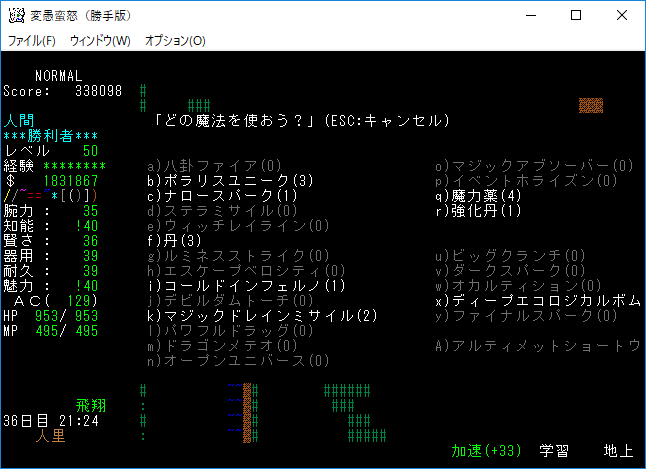This screenshot has height=469, width=646.
Task: Open the ウィンドウ(W) menu
Action: coord(100,41)
